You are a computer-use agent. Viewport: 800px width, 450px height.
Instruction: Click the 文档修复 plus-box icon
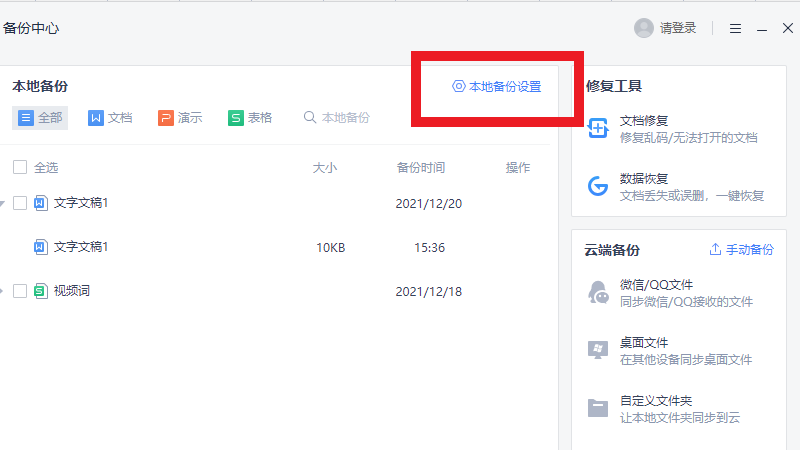coord(597,128)
